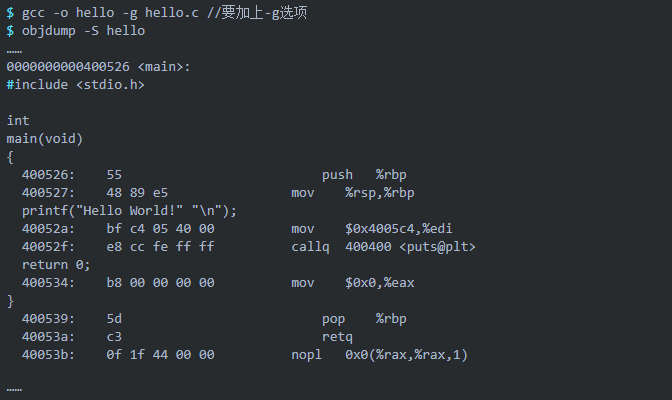Click the return 0; source line
672x400 pixels.
(x=56, y=264)
